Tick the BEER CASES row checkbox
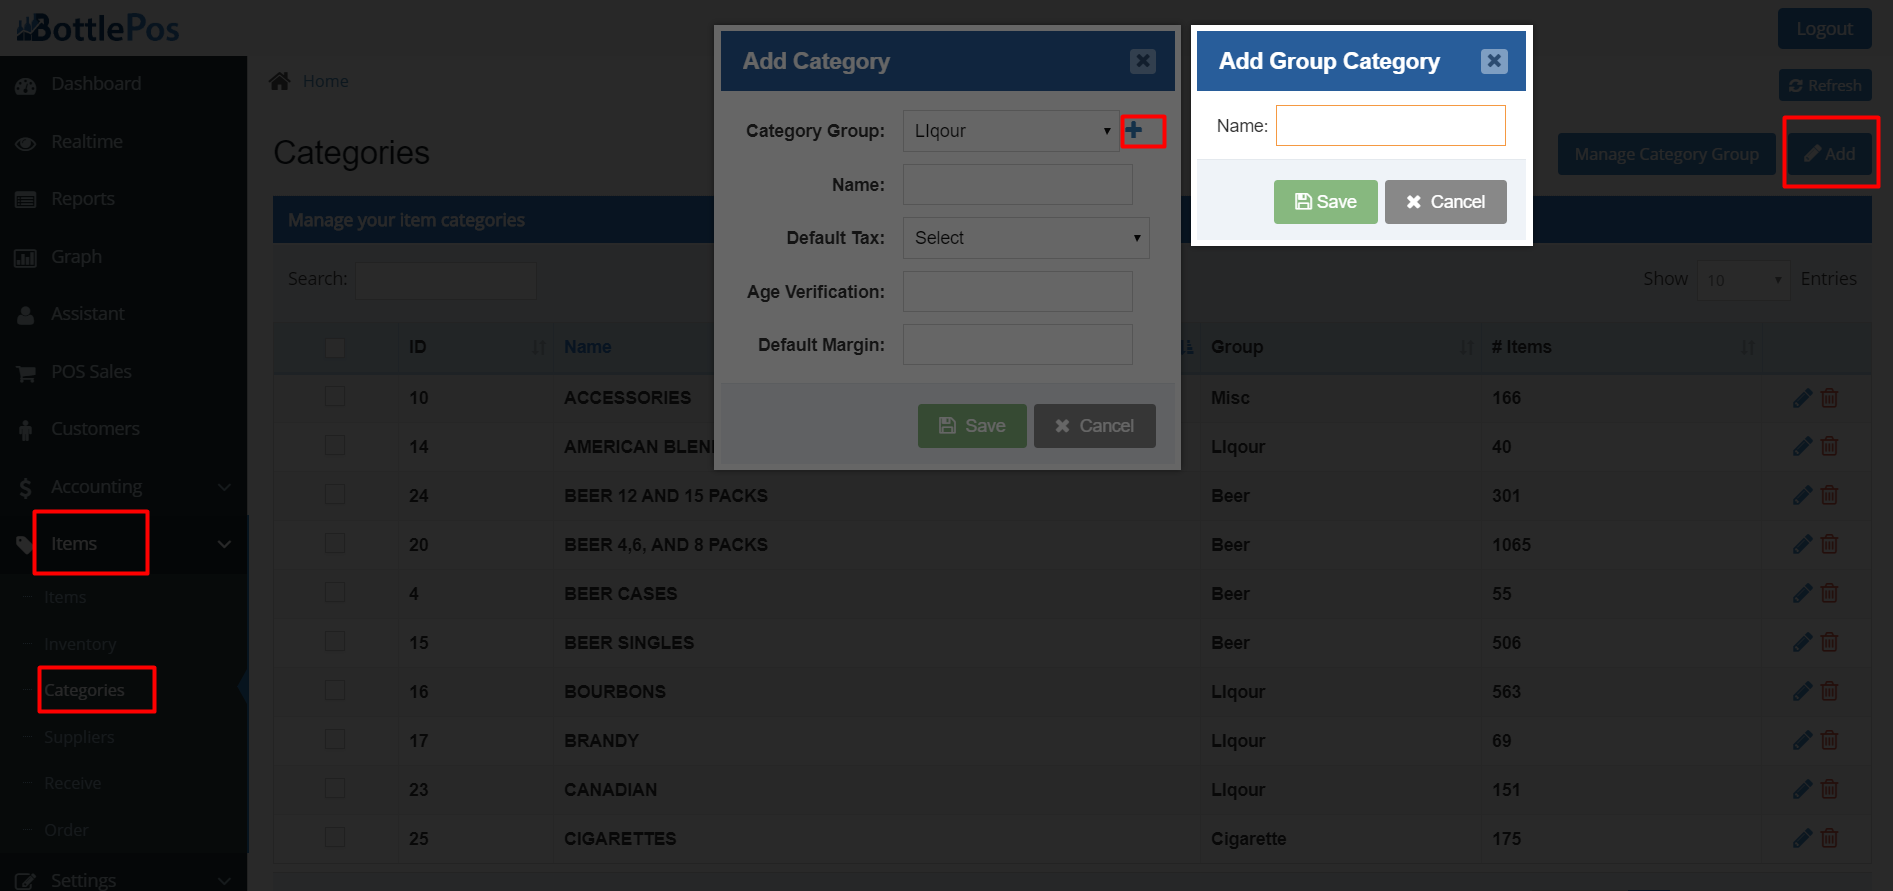The width and height of the screenshot is (1893, 891). (x=335, y=592)
